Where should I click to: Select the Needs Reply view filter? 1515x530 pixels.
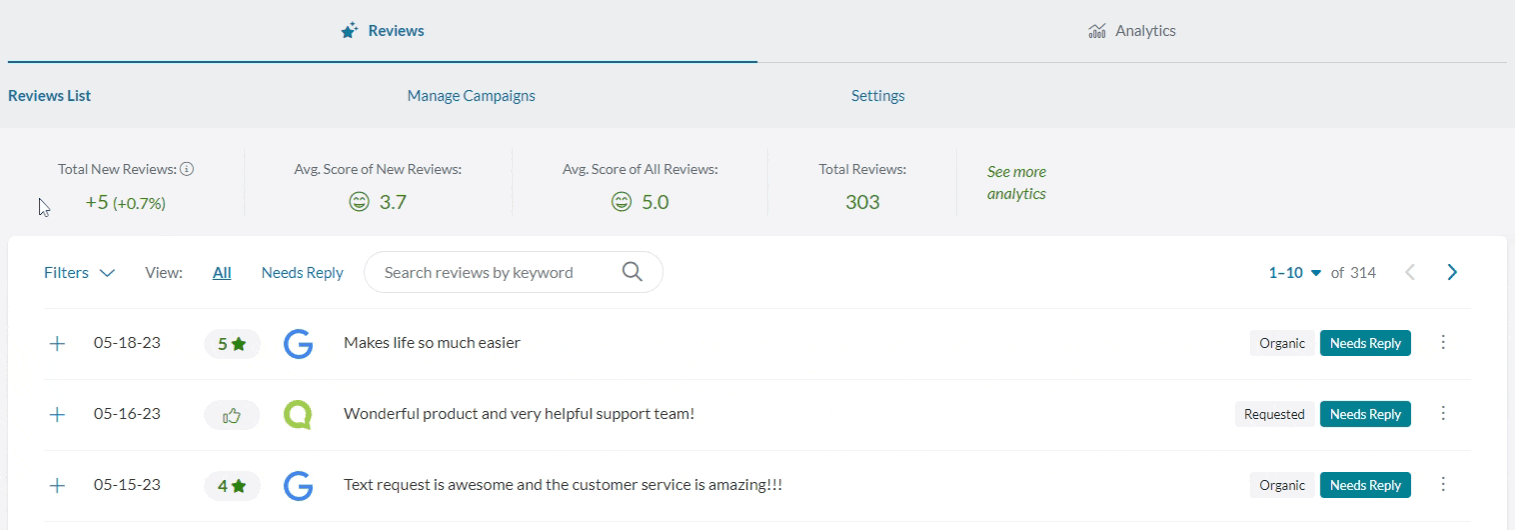302,273
